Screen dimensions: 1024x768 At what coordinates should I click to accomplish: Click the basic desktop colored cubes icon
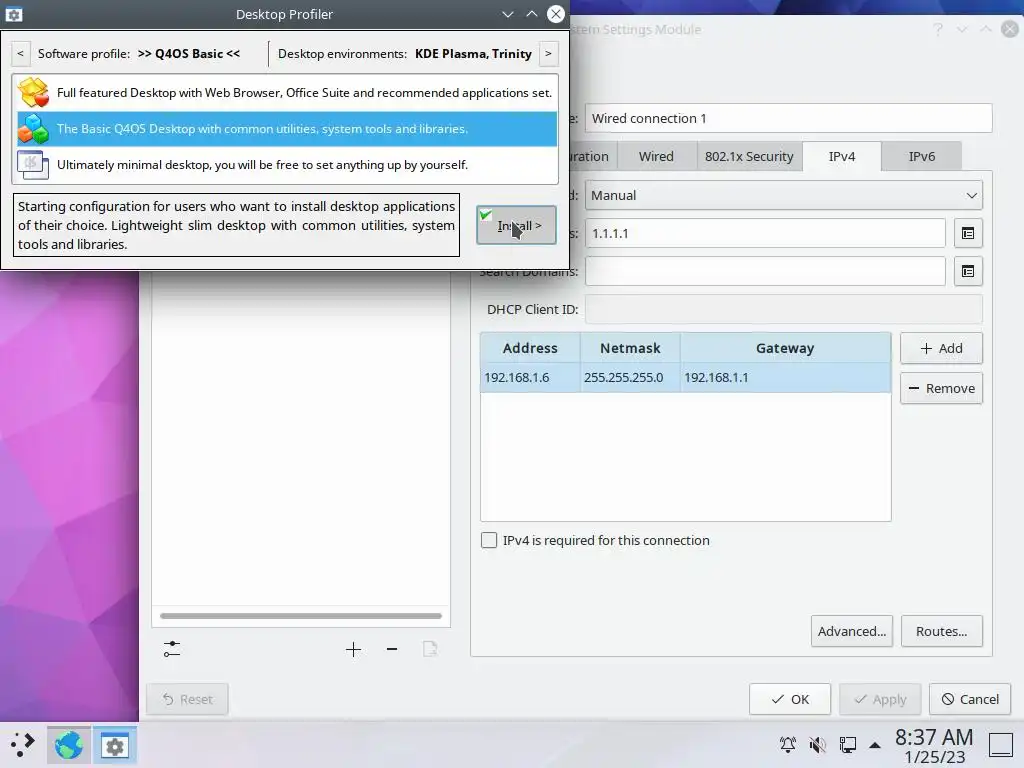(x=33, y=129)
